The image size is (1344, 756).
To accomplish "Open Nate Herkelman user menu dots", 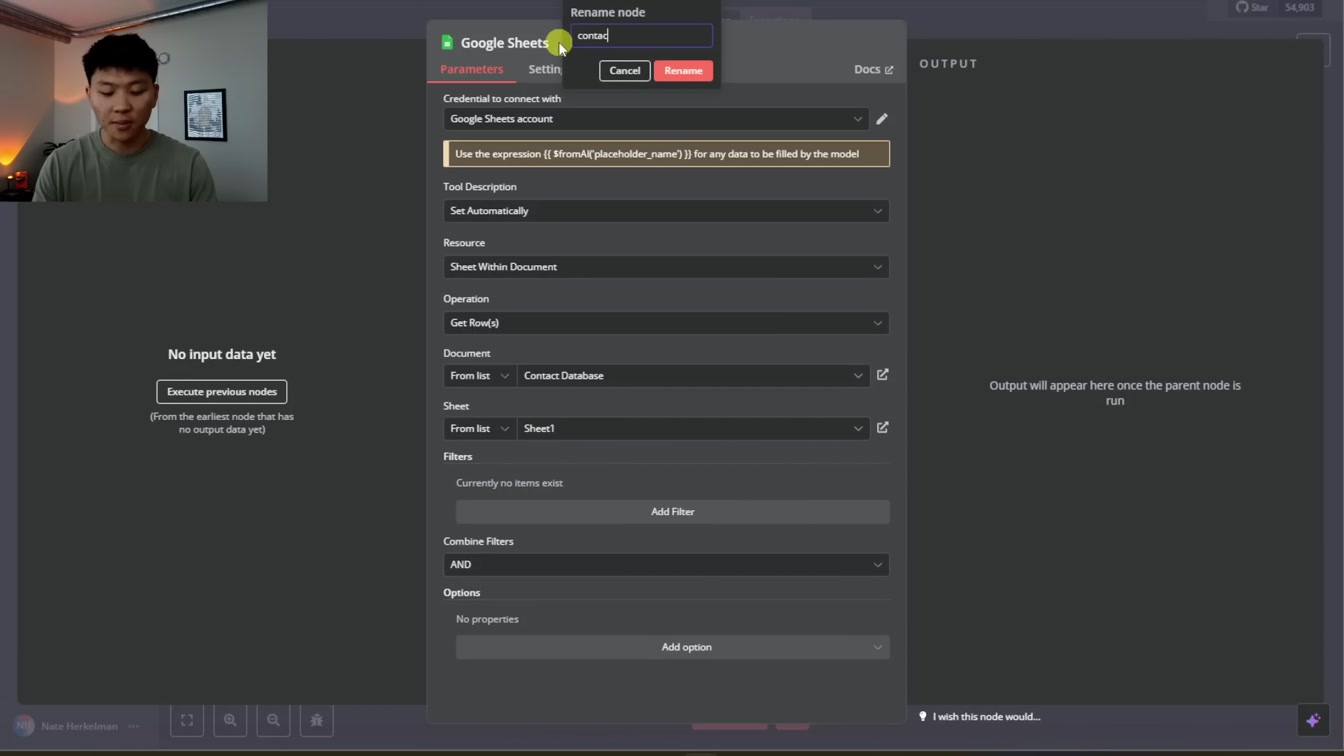I will [x=134, y=726].
